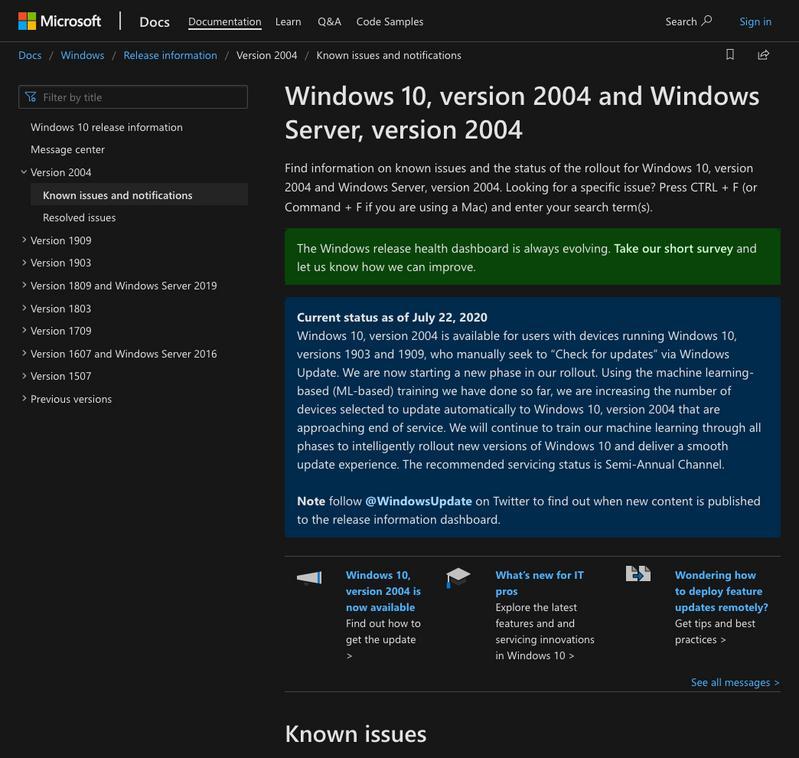Expand the Version 1803 section
Screen dimensions: 799x758
[x=23, y=308]
